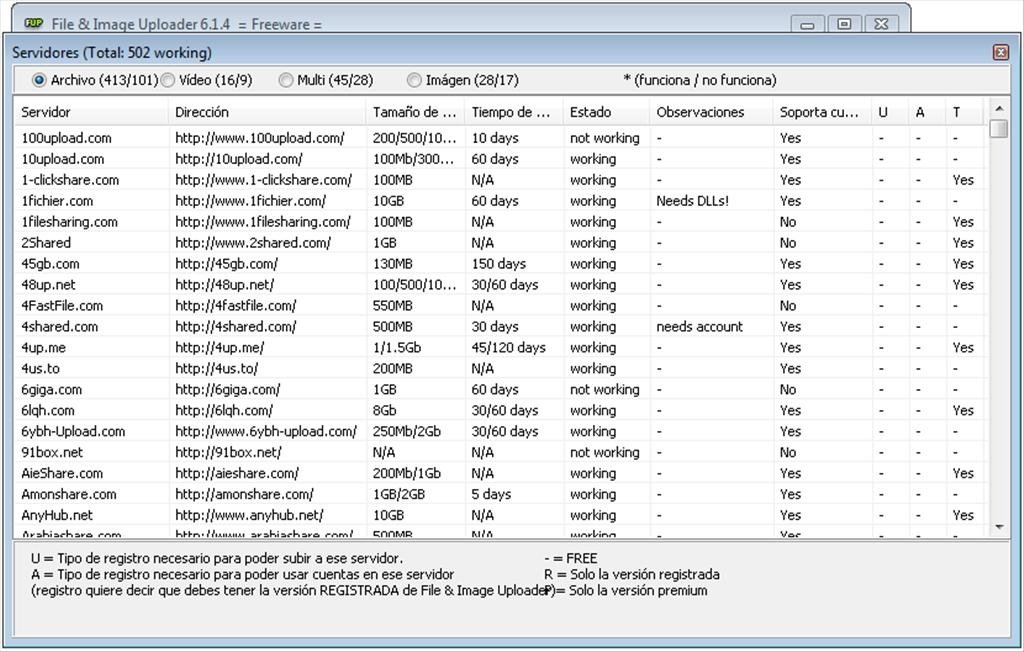Select the 4FastFile.com server row

[x=500, y=305]
